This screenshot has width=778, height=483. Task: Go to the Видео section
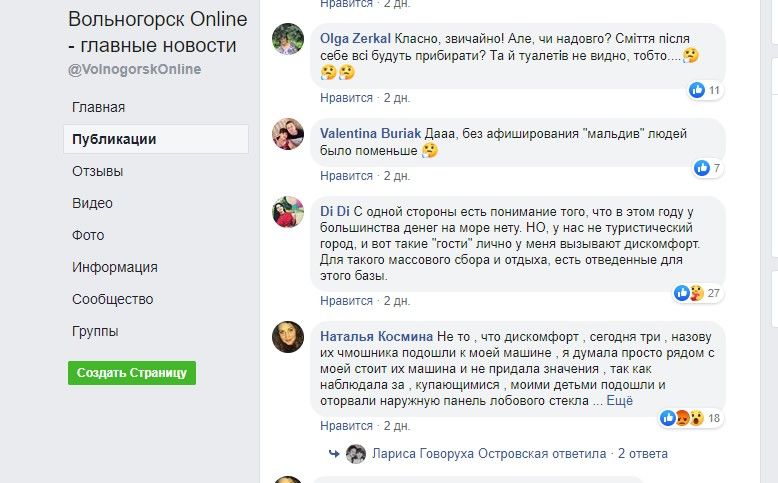pos(92,203)
